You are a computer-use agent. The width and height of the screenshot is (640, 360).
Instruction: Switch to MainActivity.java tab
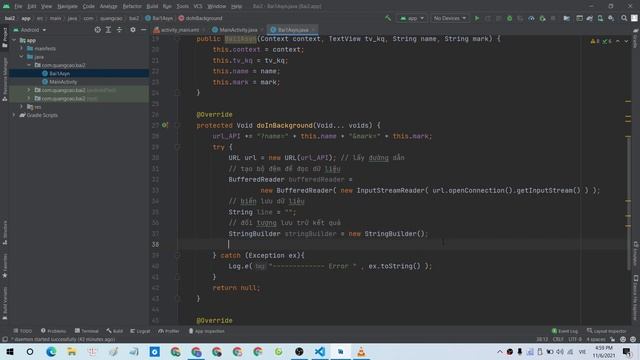tap(238, 30)
